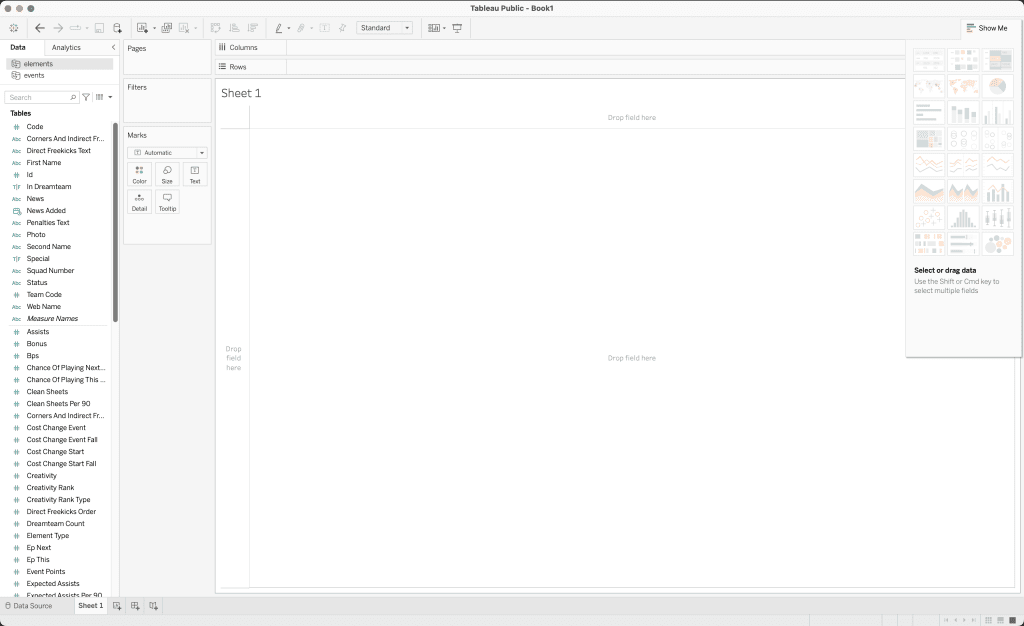Click the Sort Descending toolbar icon
Viewport: 1024px width, 626px height.
(x=252, y=28)
